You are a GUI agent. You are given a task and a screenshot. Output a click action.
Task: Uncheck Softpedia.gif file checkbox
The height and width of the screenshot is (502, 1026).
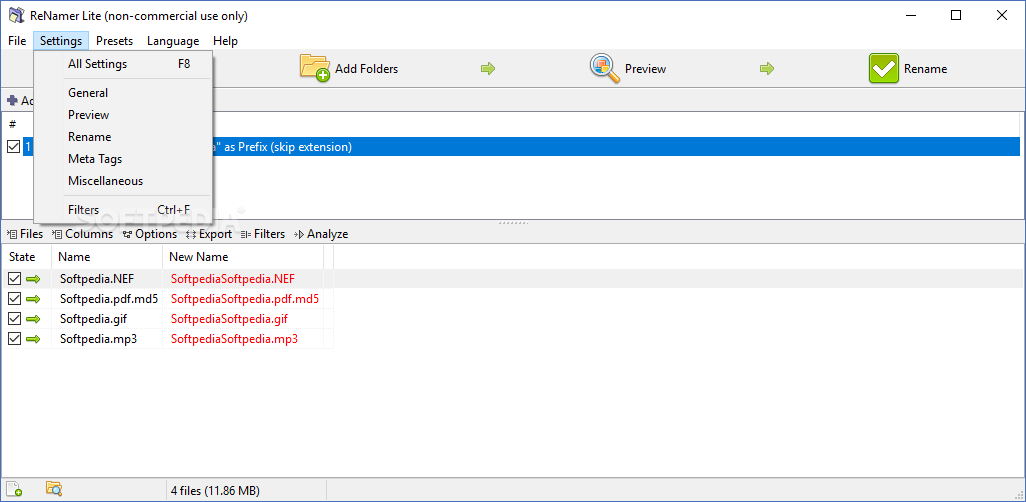pyautogui.click(x=14, y=319)
